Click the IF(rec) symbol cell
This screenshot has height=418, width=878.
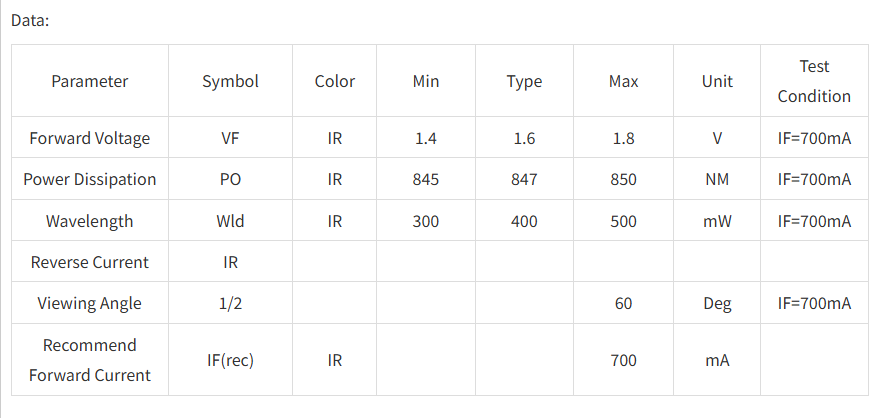[x=230, y=360]
